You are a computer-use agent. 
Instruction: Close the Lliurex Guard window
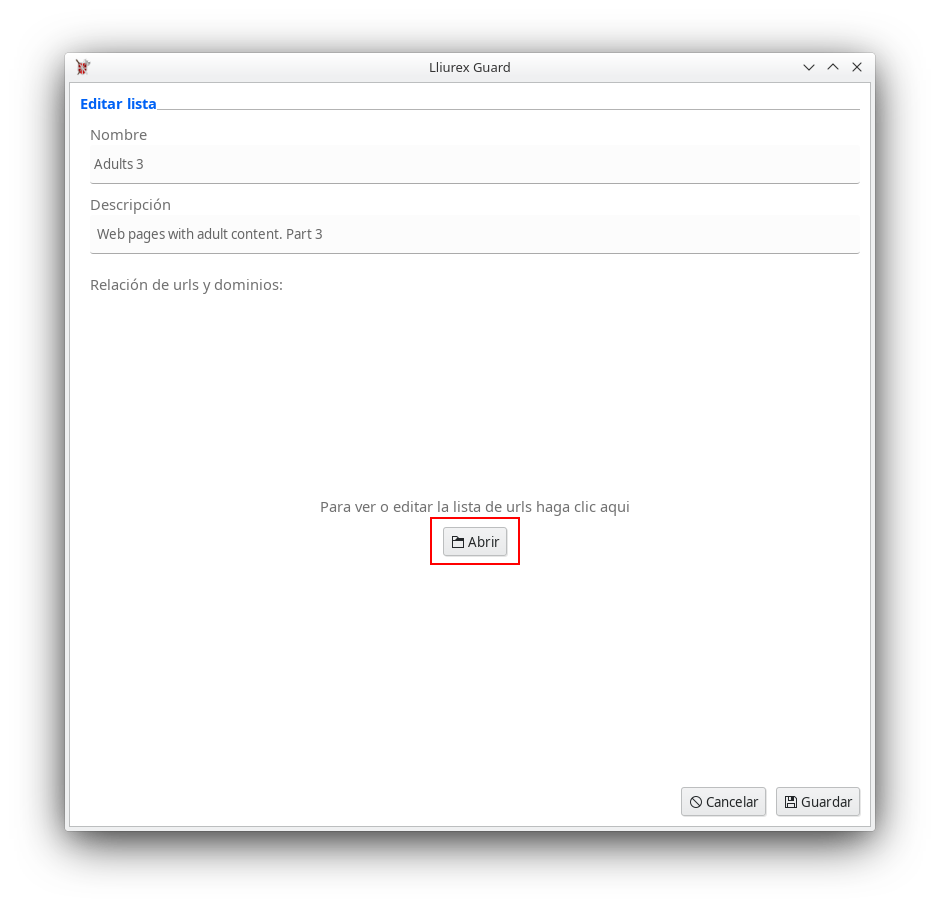point(857,67)
